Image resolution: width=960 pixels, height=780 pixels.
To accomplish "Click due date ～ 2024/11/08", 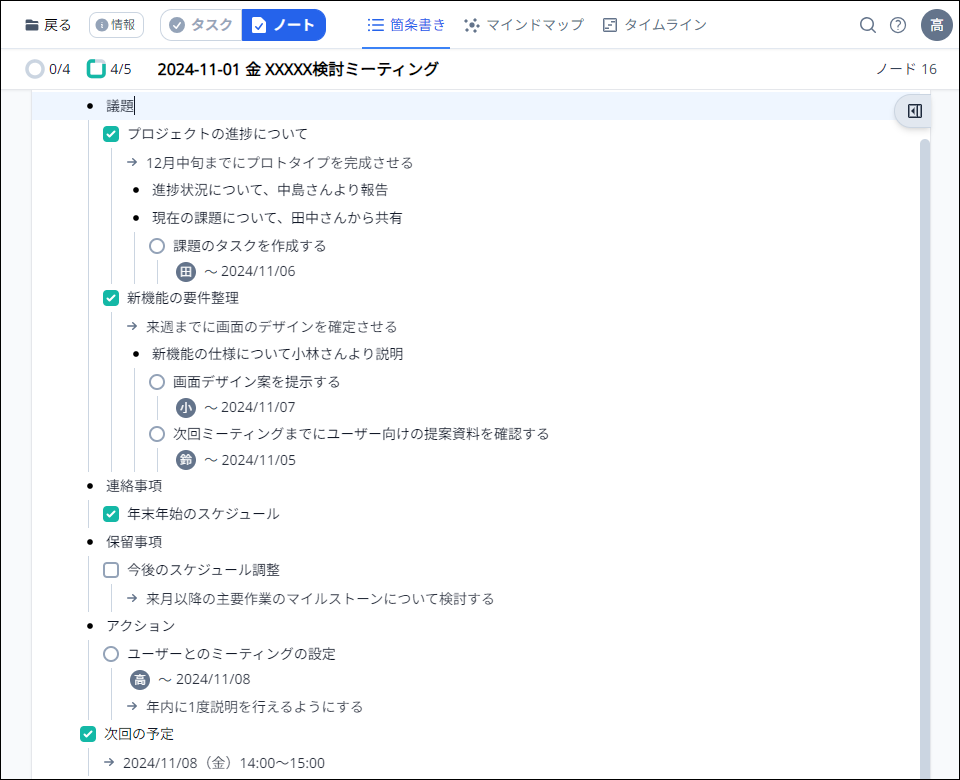I will click(x=204, y=680).
